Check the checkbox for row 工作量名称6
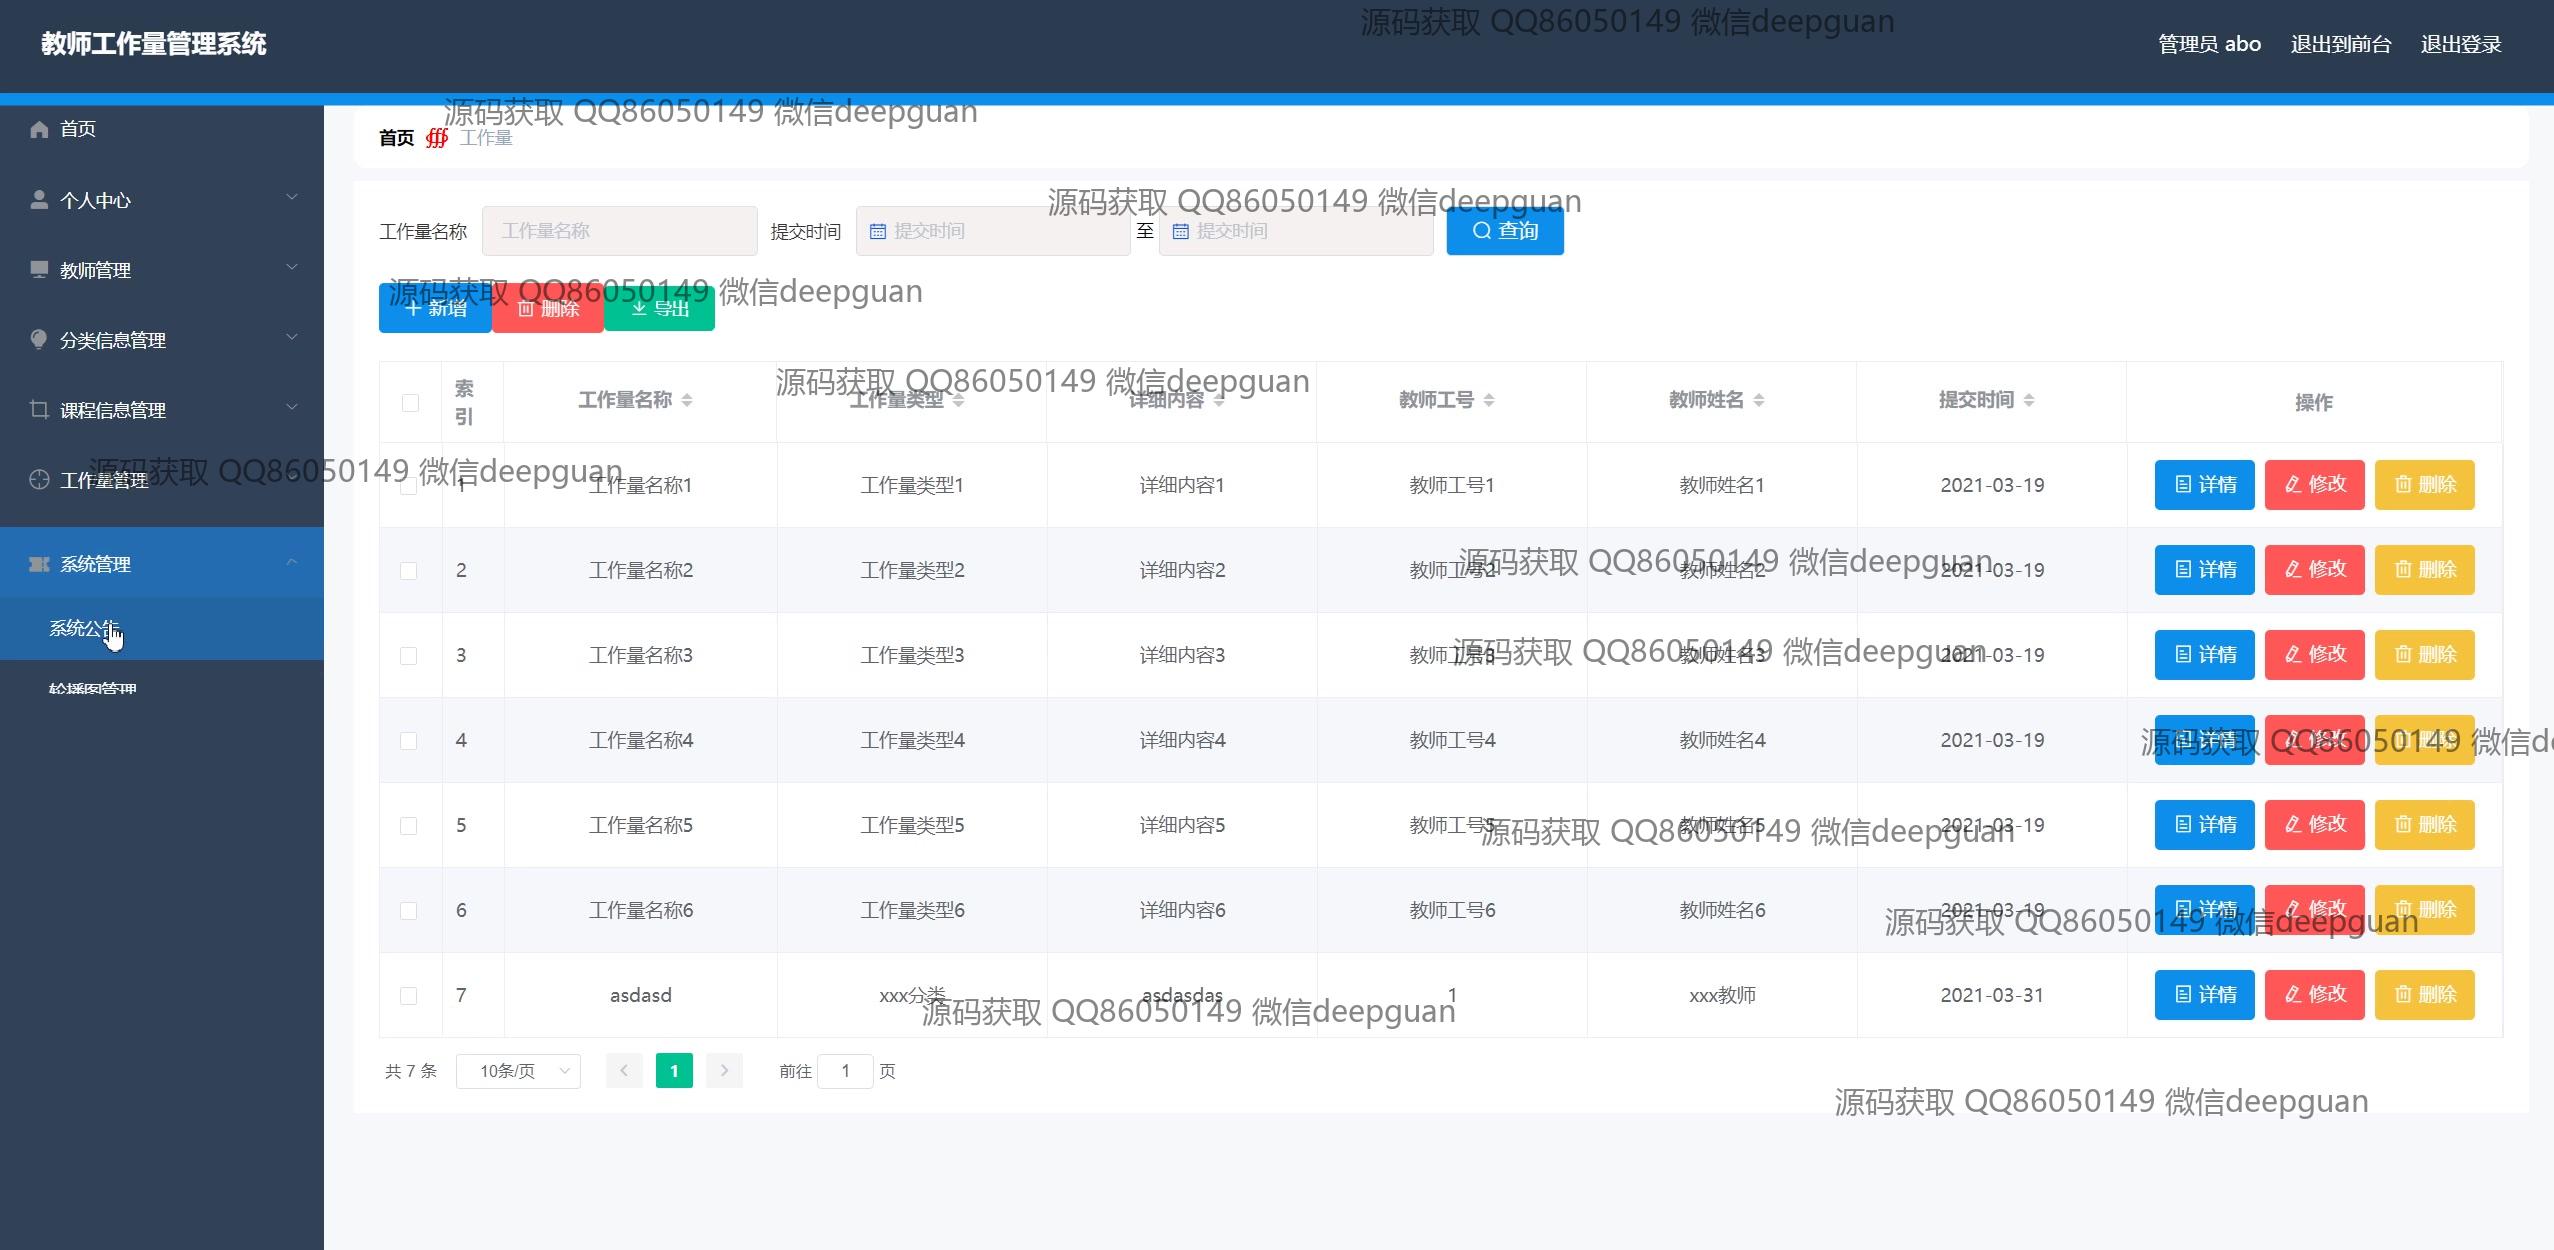The image size is (2554, 1250). [x=408, y=911]
